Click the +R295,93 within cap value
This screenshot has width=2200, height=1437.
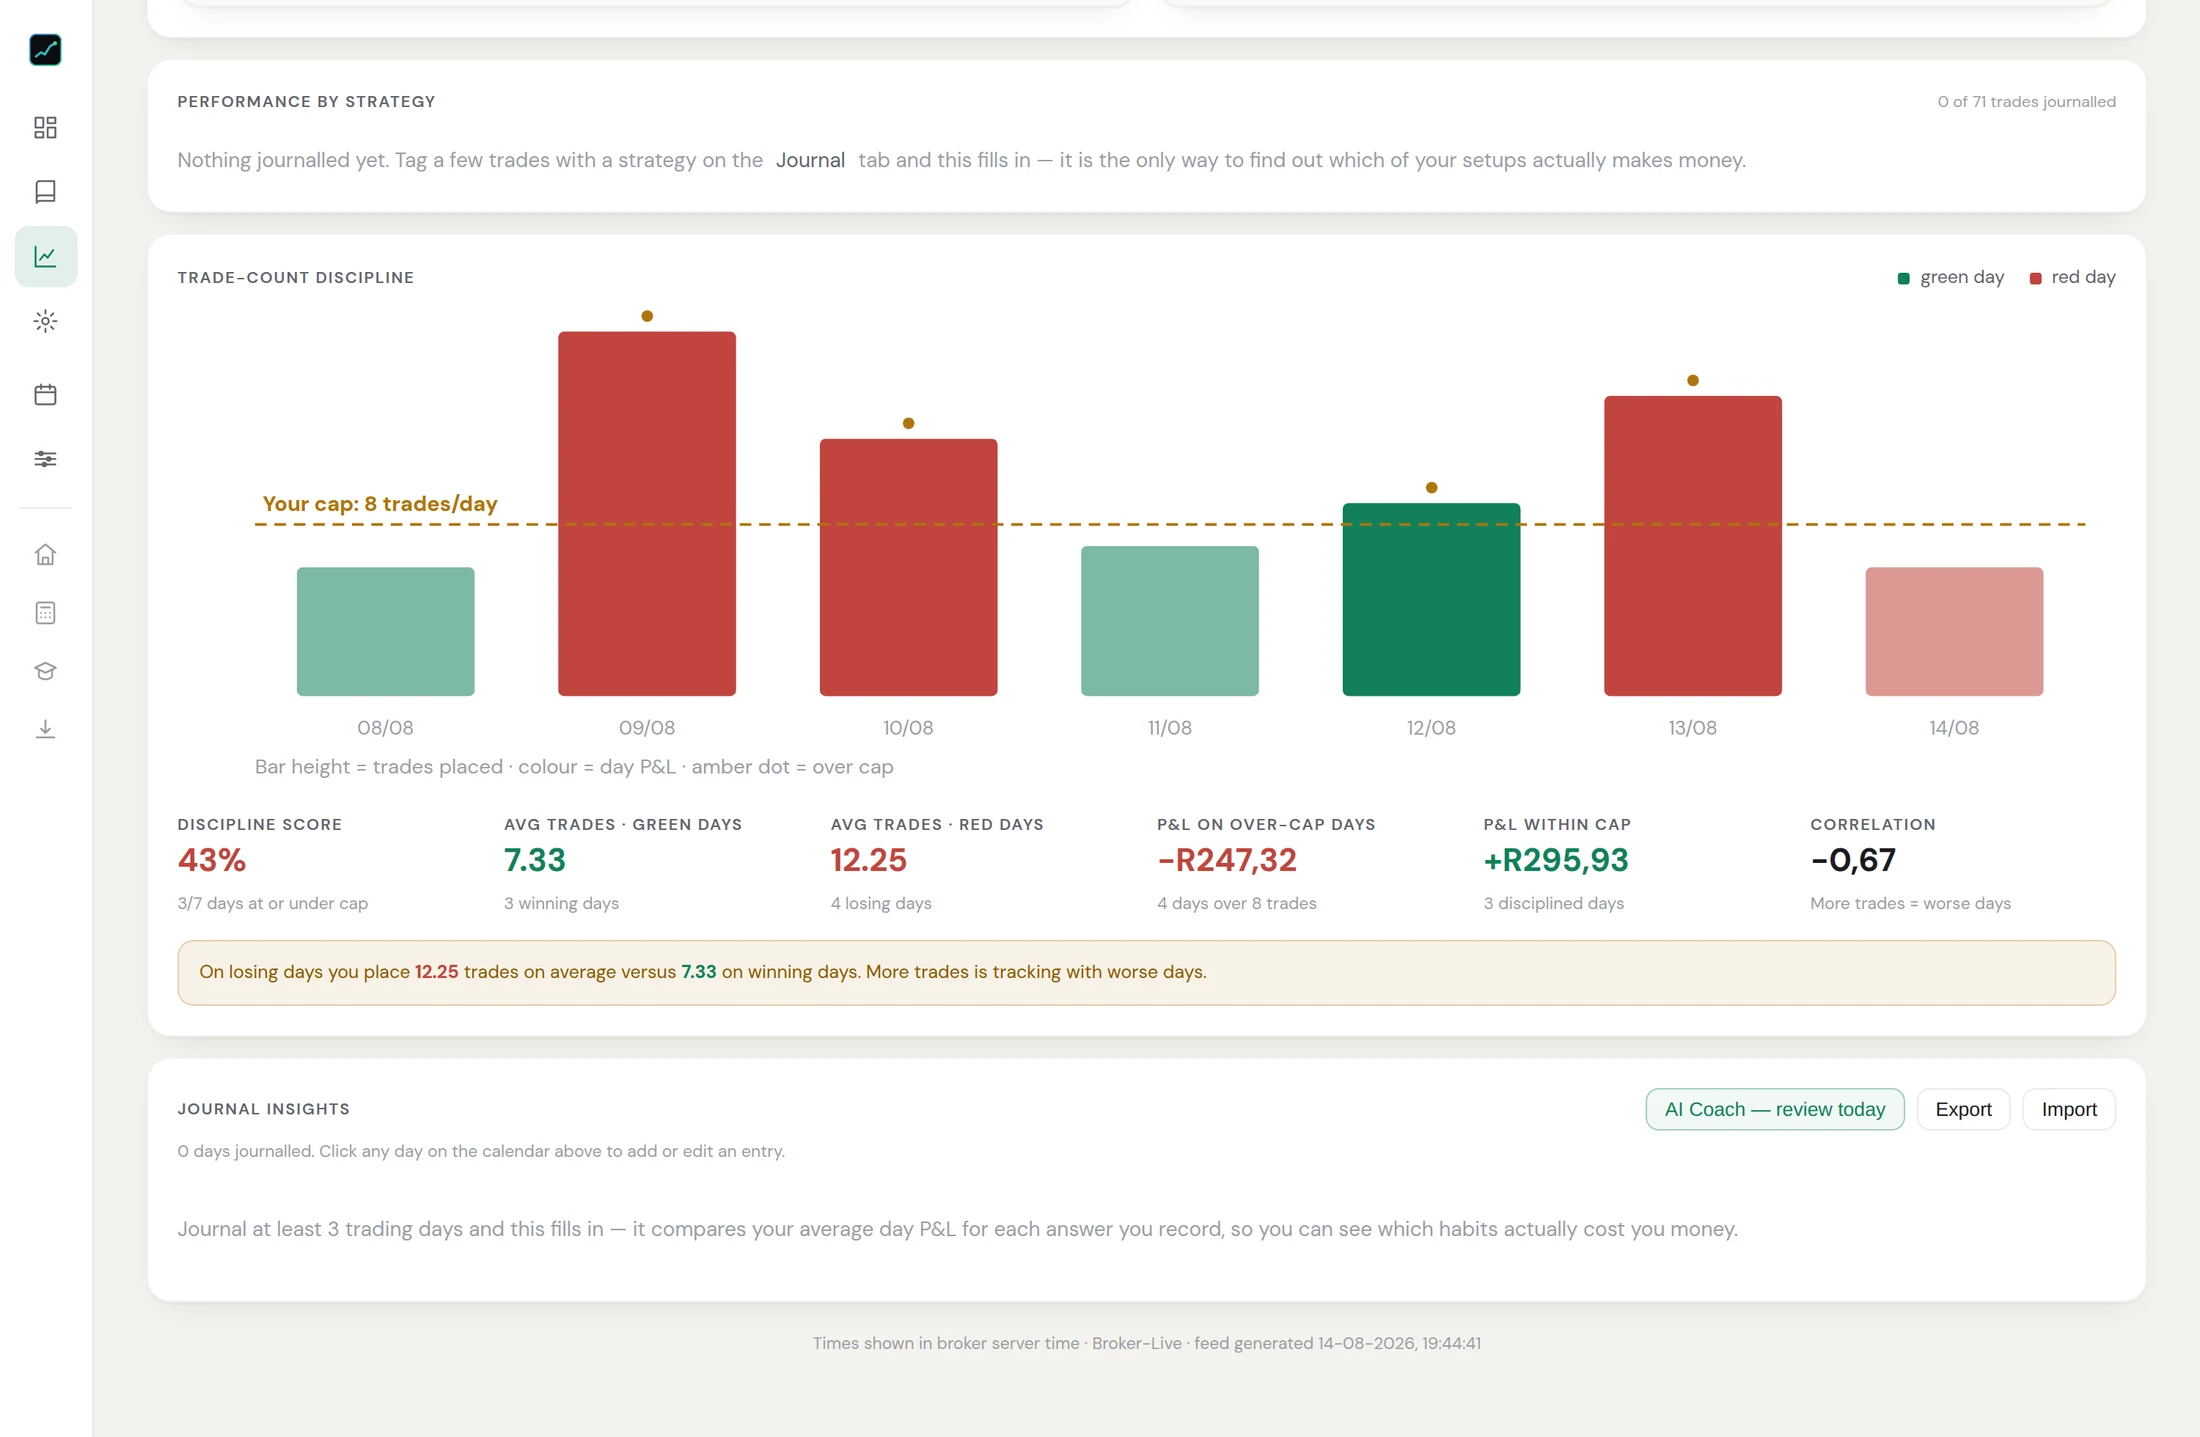pos(1555,860)
